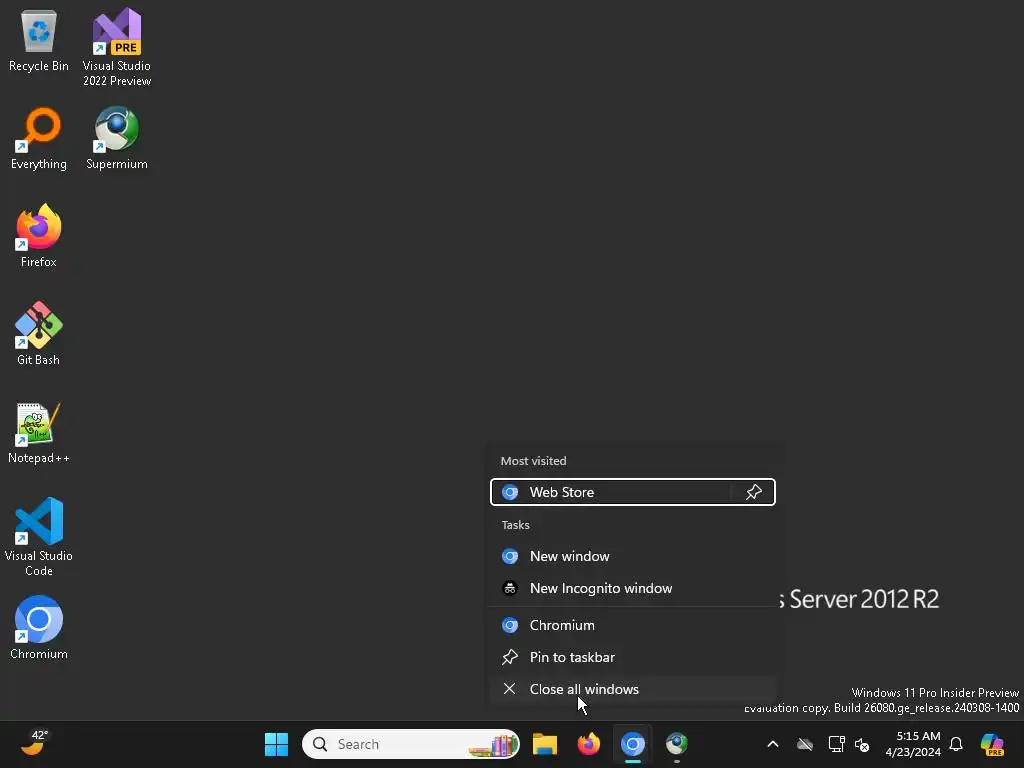Select the Everything search desktop shortcut
Image resolution: width=1024 pixels, height=768 pixels.
pos(39,138)
